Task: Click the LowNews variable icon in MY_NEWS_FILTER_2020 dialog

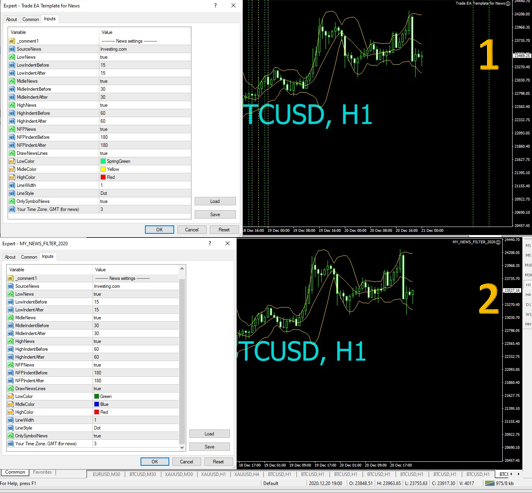Action: (11, 294)
